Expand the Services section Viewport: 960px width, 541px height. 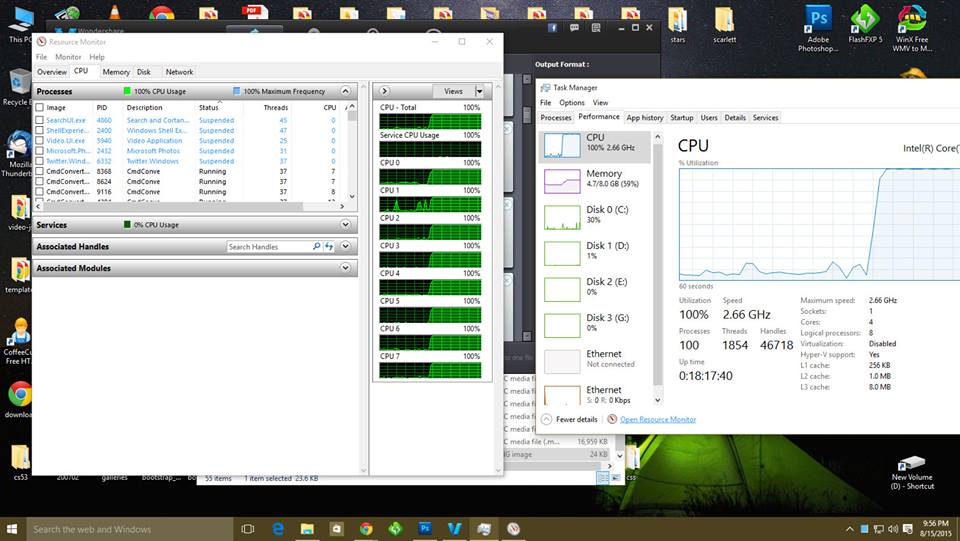(x=346, y=225)
